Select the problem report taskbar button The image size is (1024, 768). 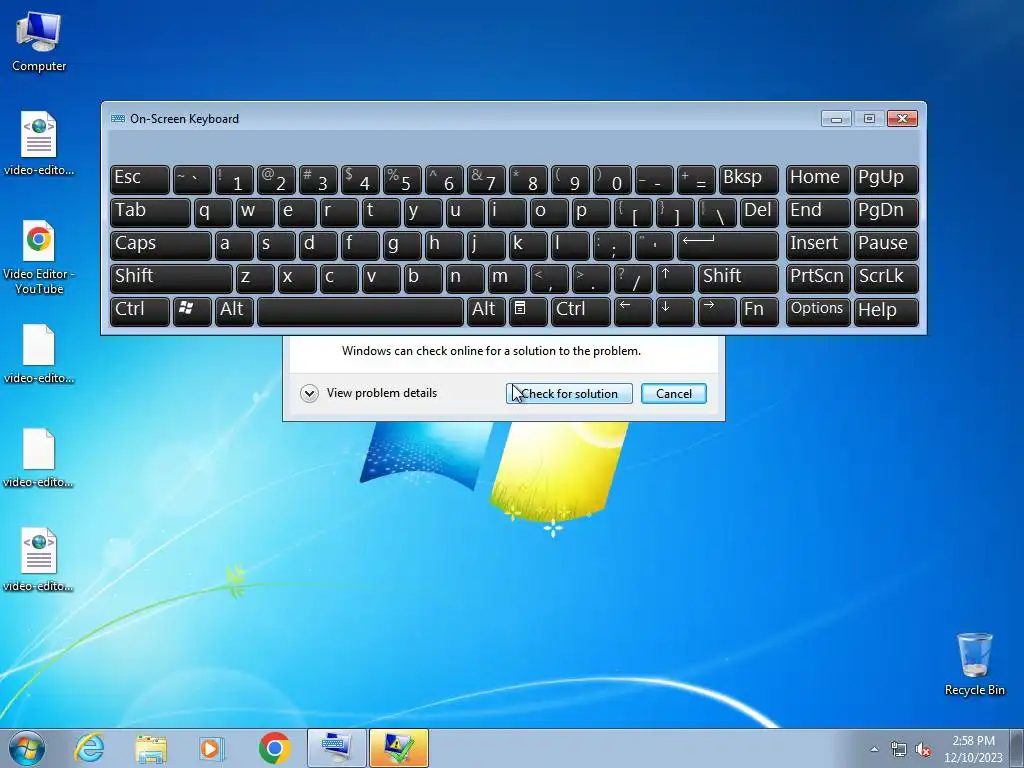pyautogui.click(x=398, y=748)
